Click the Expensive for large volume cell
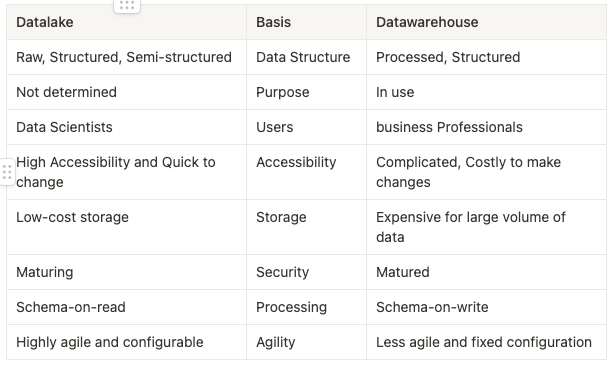614x366 pixels. 486,227
